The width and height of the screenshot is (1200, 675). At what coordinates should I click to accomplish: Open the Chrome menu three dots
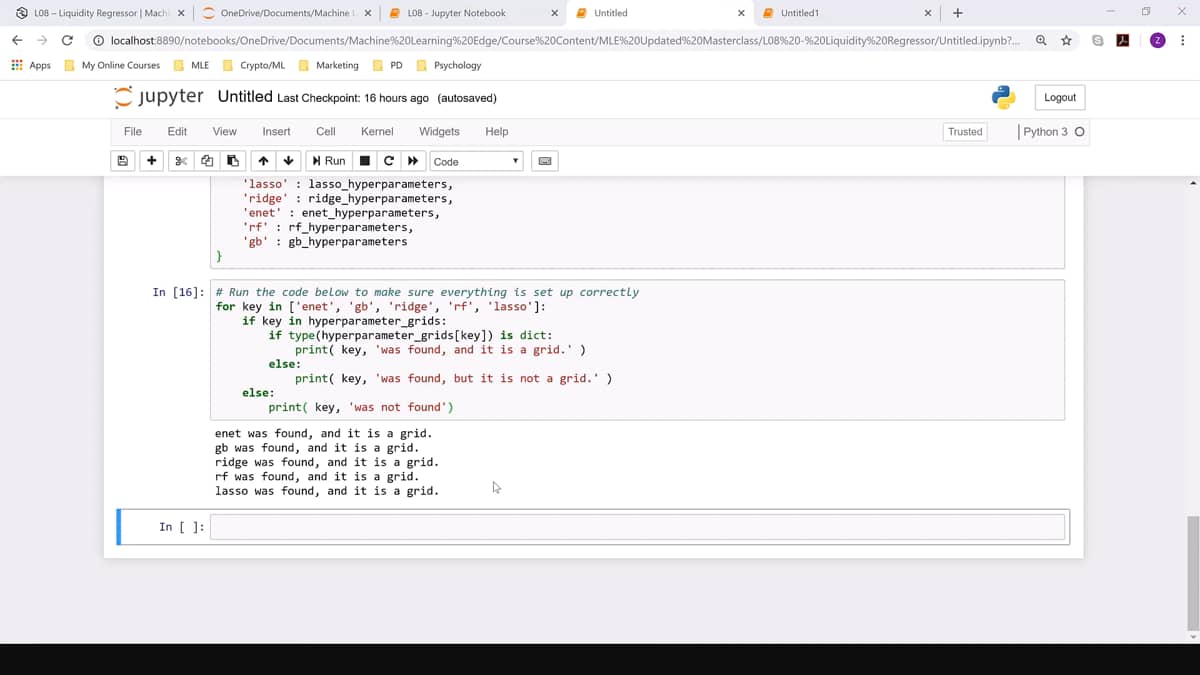pyautogui.click(x=1183, y=40)
